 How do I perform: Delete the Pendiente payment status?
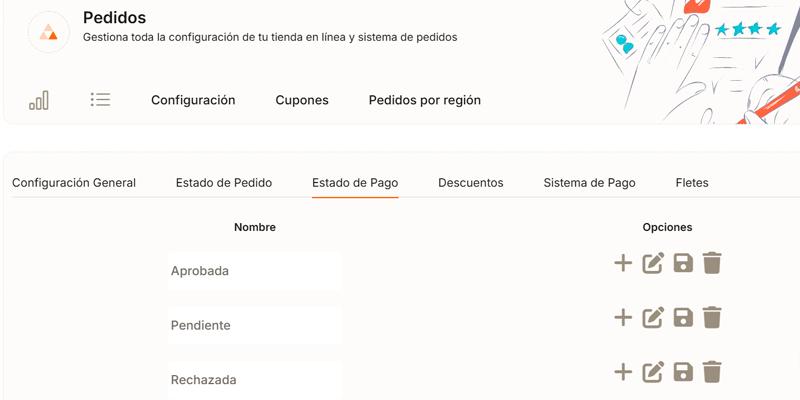point(712,318)
